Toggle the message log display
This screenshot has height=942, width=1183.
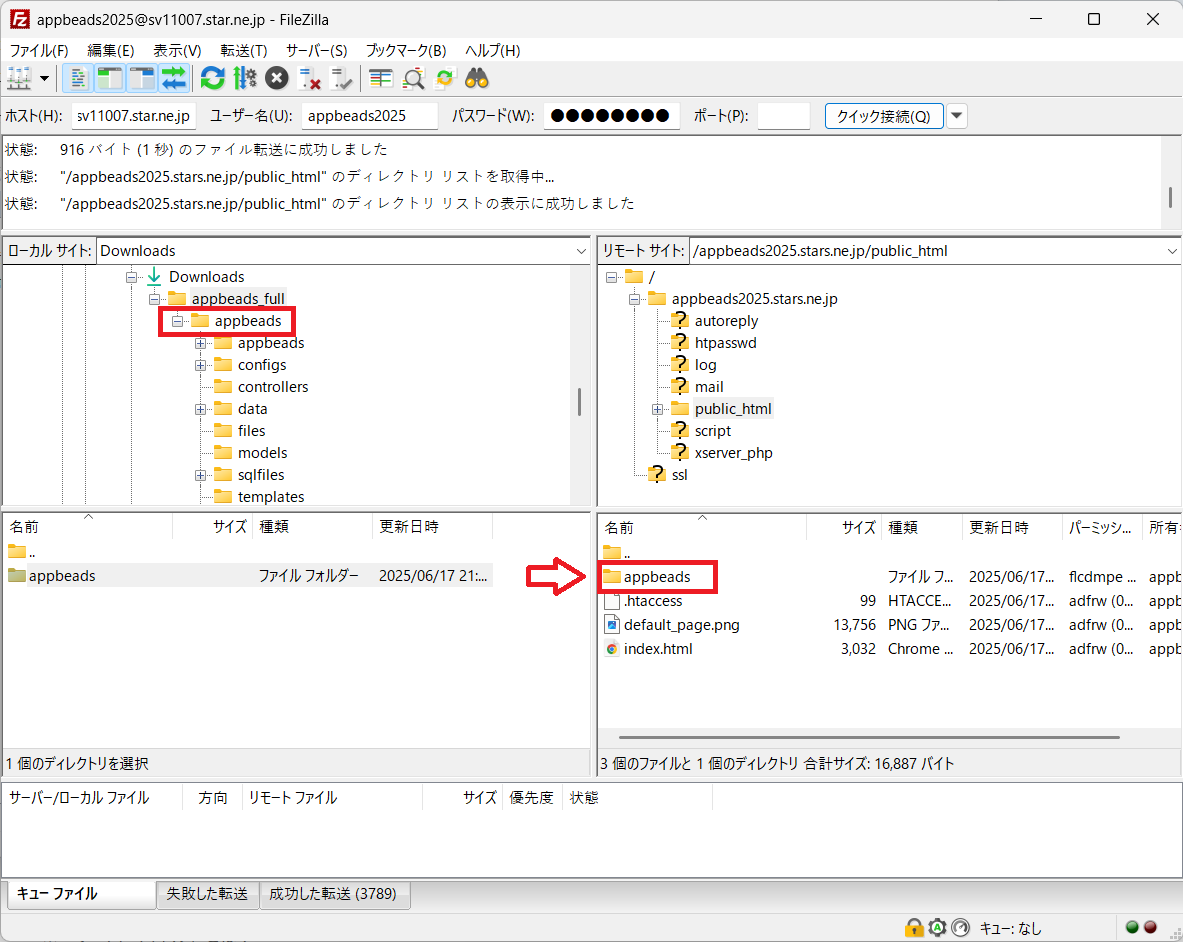pyautogui.click(x=77, y=78)
